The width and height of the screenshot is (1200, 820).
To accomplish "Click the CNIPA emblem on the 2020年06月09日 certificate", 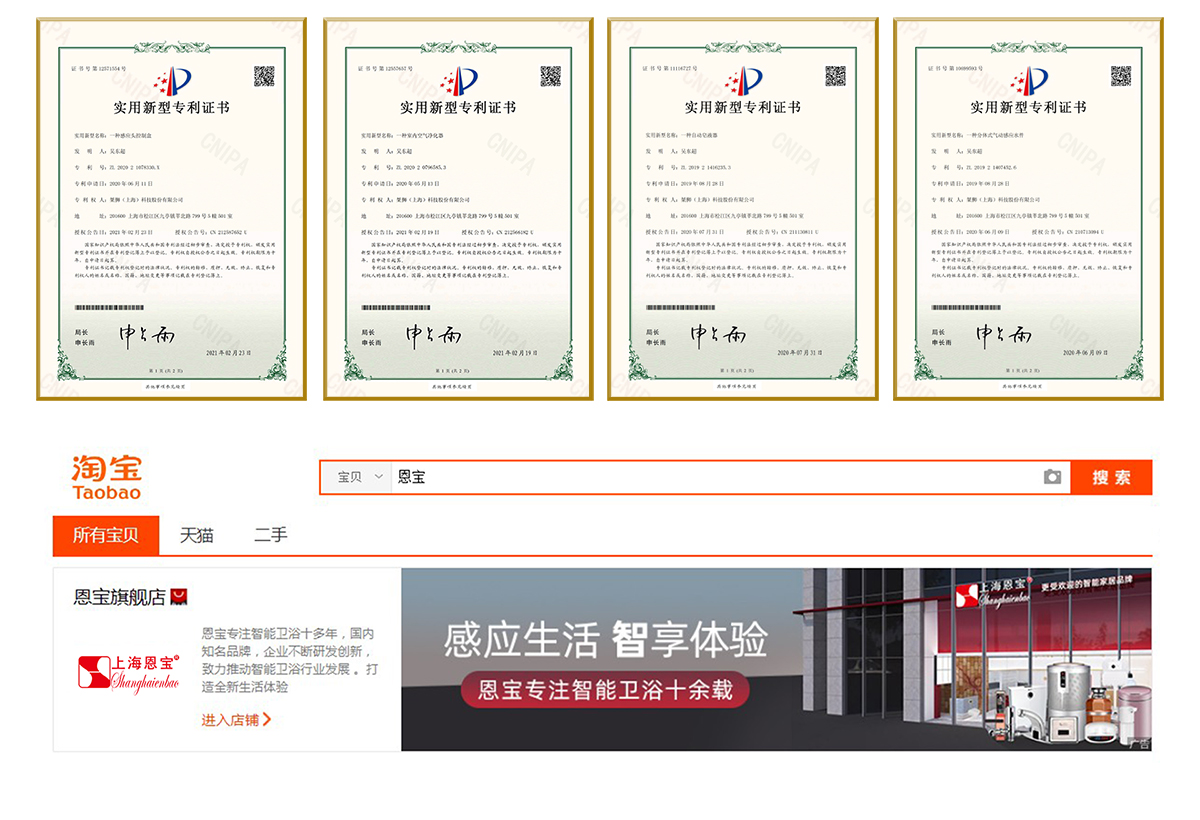I will [1029, 80].
